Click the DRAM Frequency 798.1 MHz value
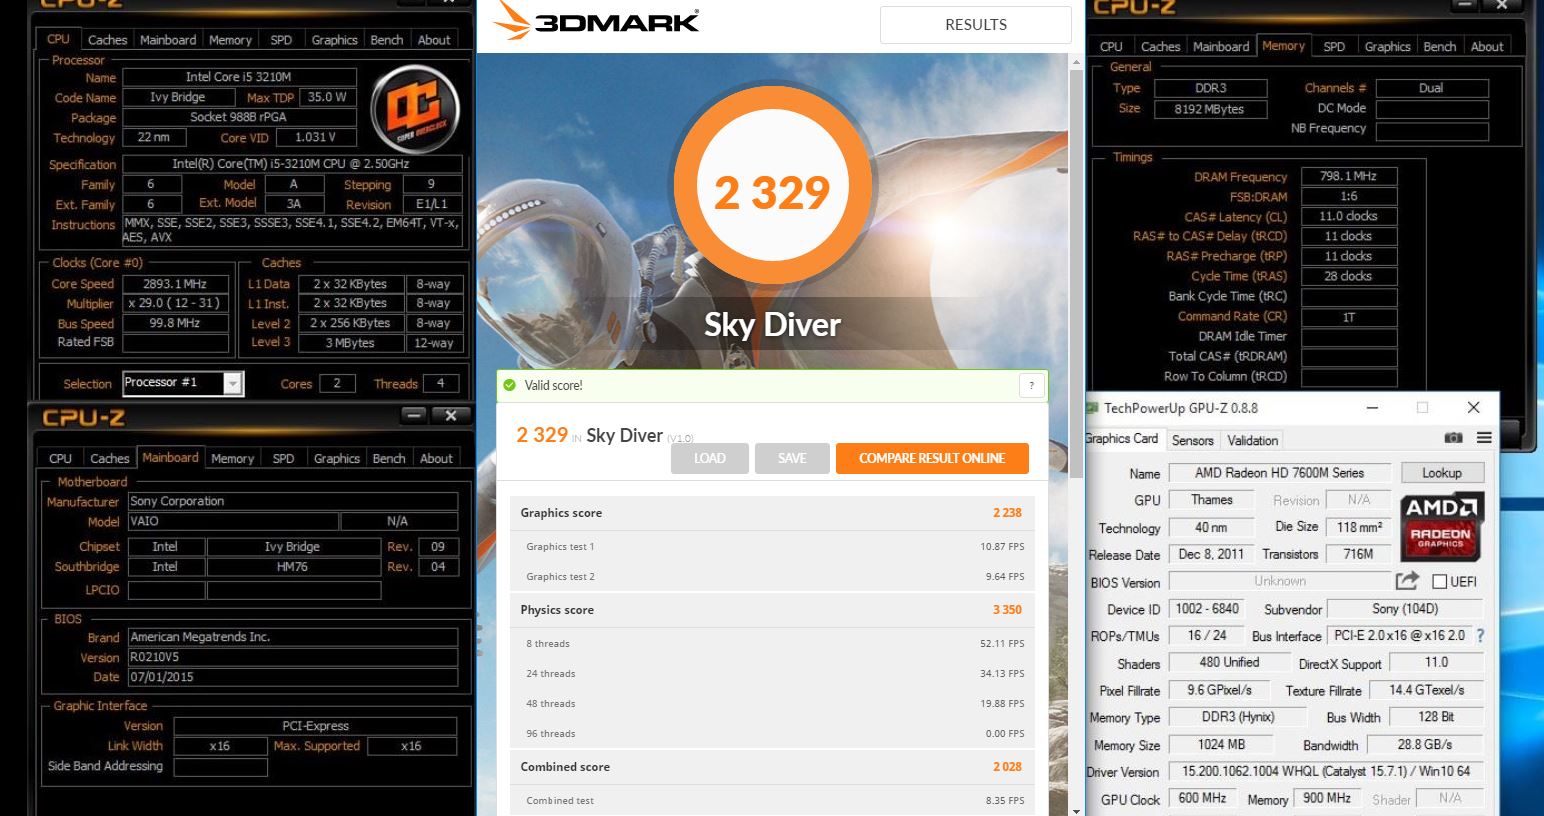 1348,176
